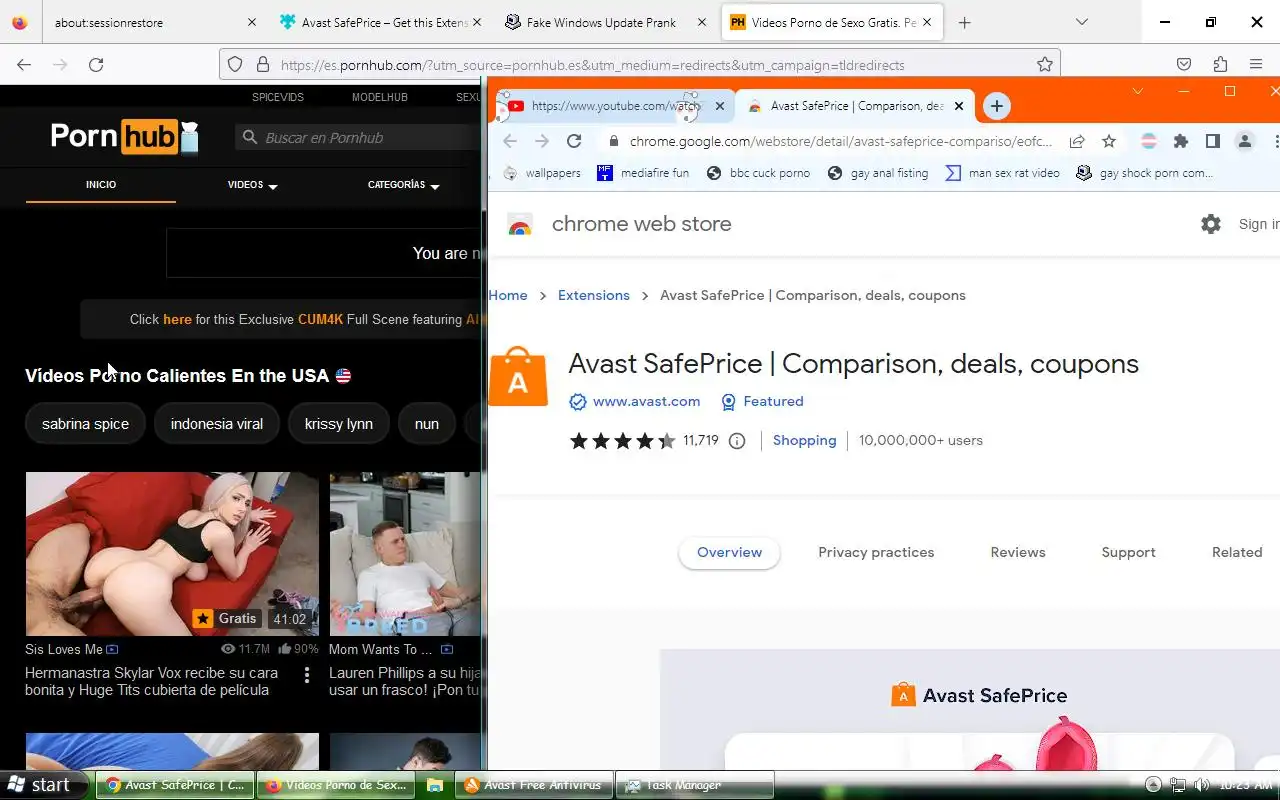The height and width of the screenshot is (800, 1280).
Task: Open the Firefox extensions puzzle icon
Action: coord(1220,65)
